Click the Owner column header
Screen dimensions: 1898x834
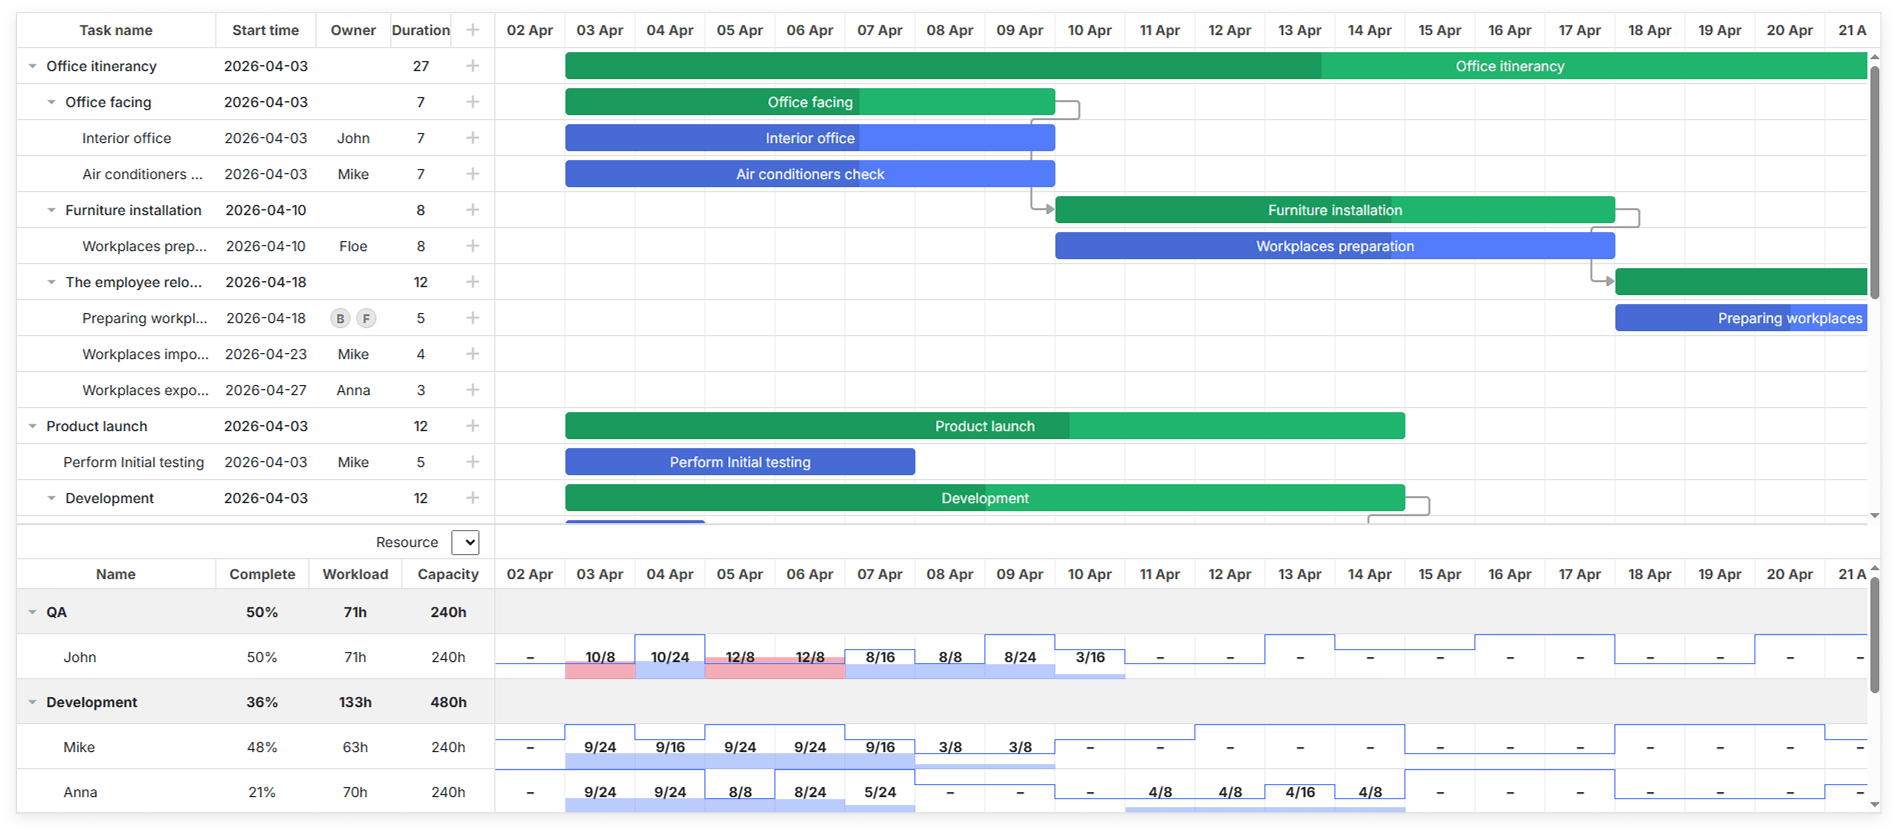[353, 30]
